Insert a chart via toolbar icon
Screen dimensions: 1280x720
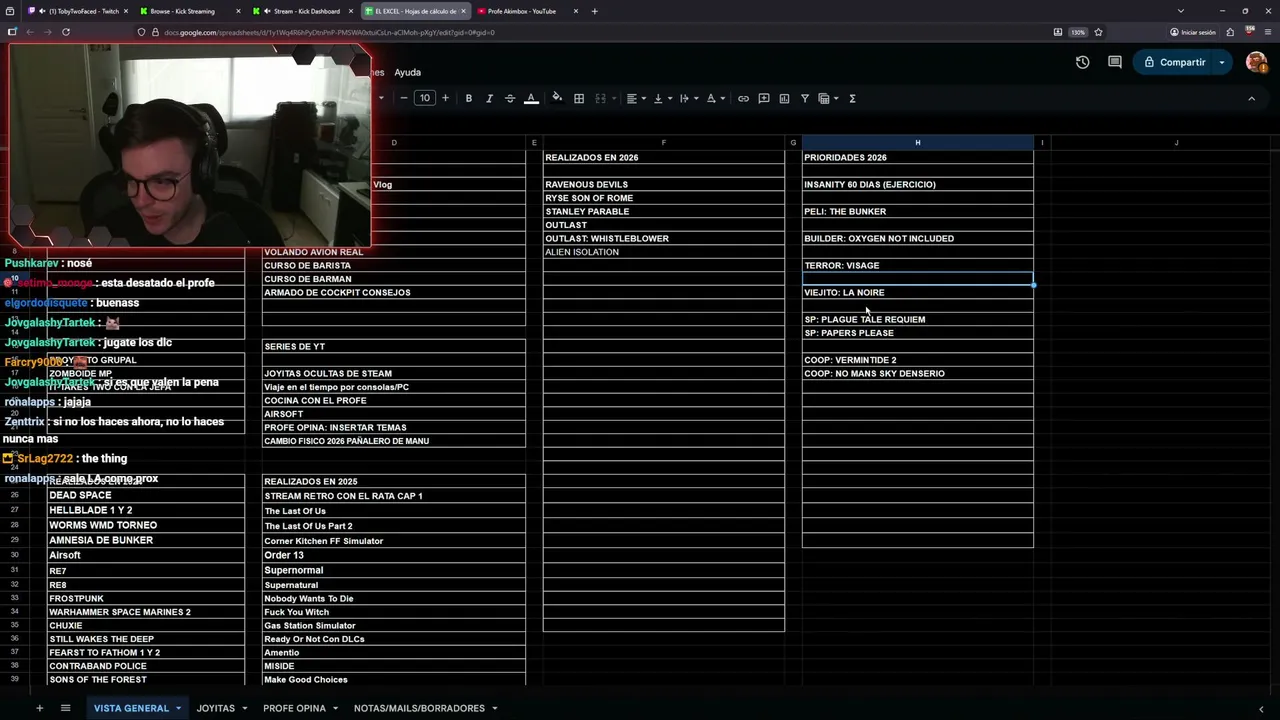(784, 98)
